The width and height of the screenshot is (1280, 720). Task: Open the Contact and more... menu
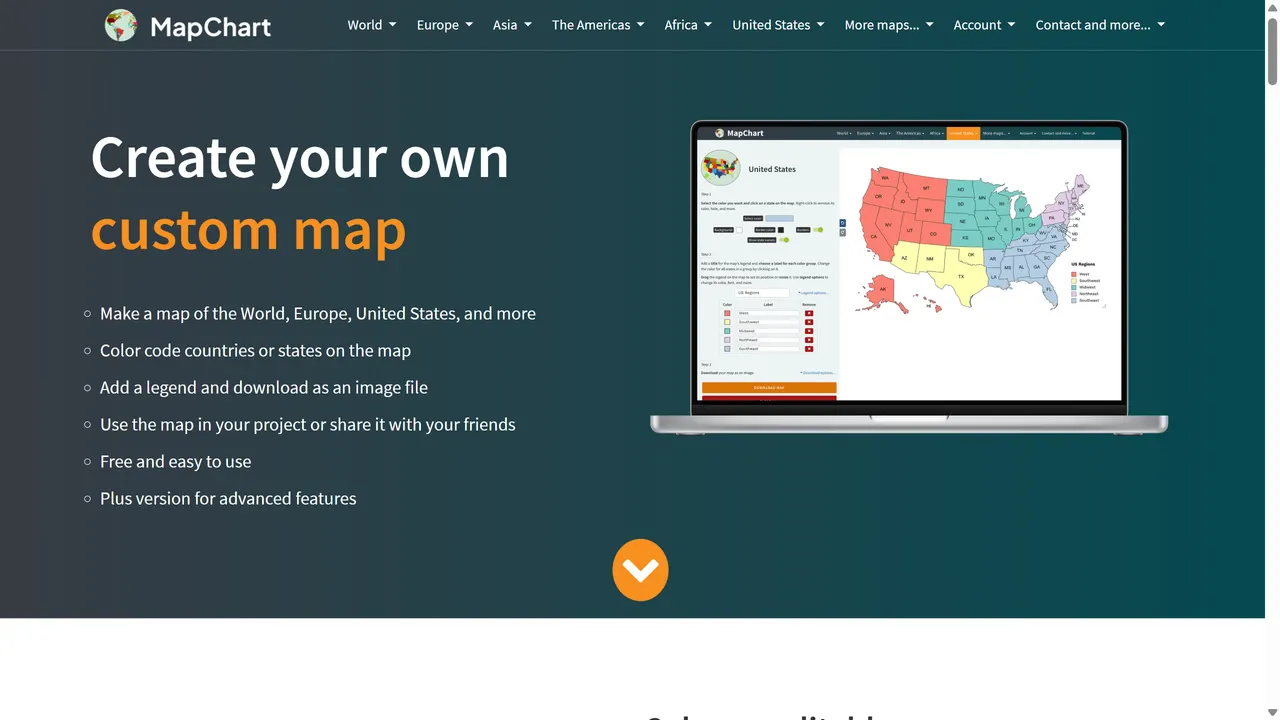pyautogui.click(x=1100, y=25)
